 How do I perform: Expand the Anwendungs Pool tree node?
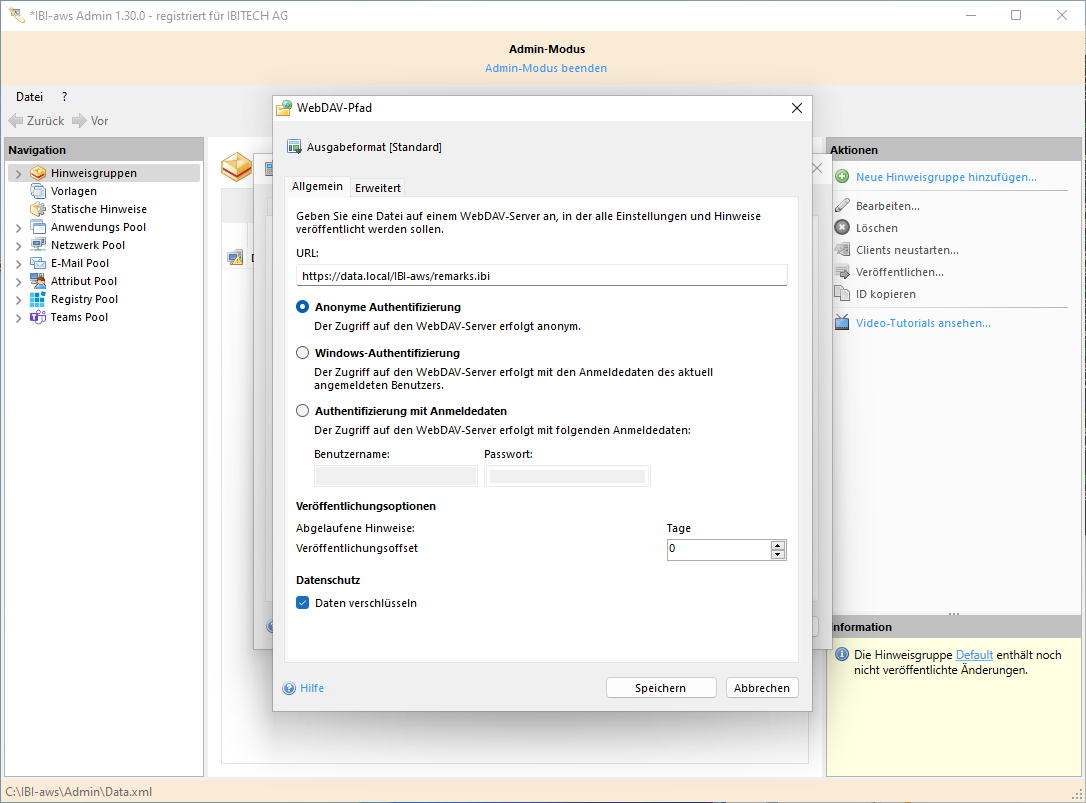[18, 226]
